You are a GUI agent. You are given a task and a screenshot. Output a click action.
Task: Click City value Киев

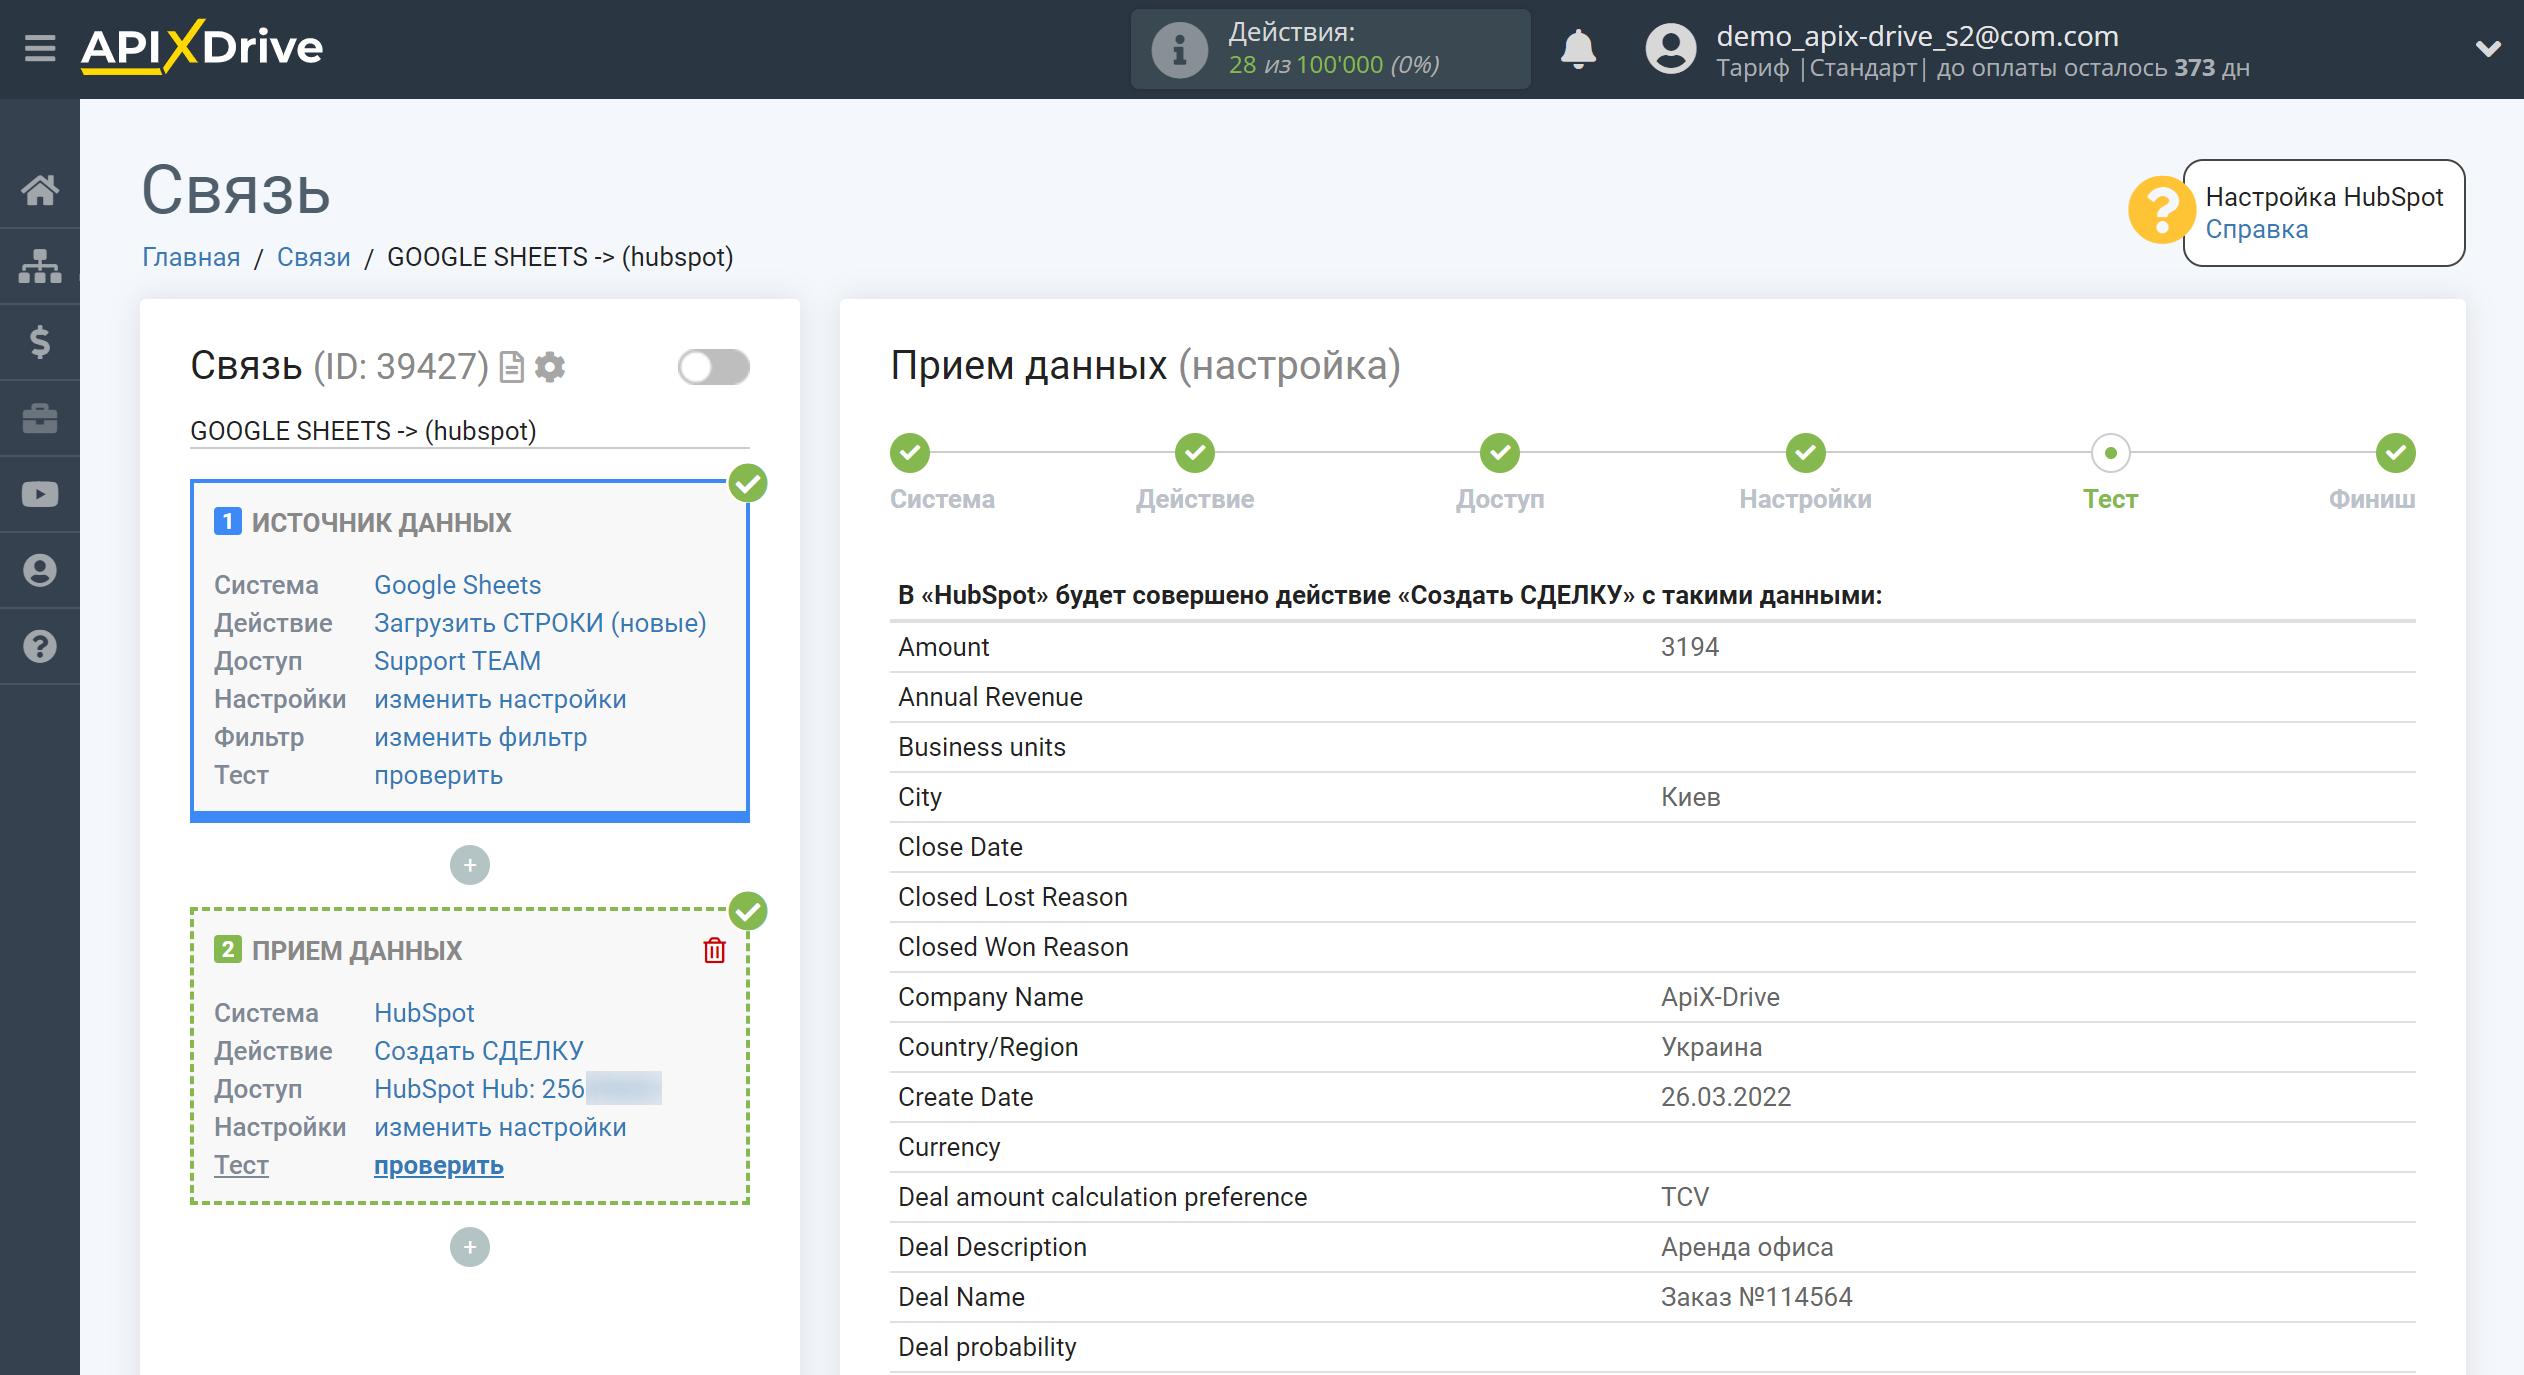click(x=1691, y=797)
